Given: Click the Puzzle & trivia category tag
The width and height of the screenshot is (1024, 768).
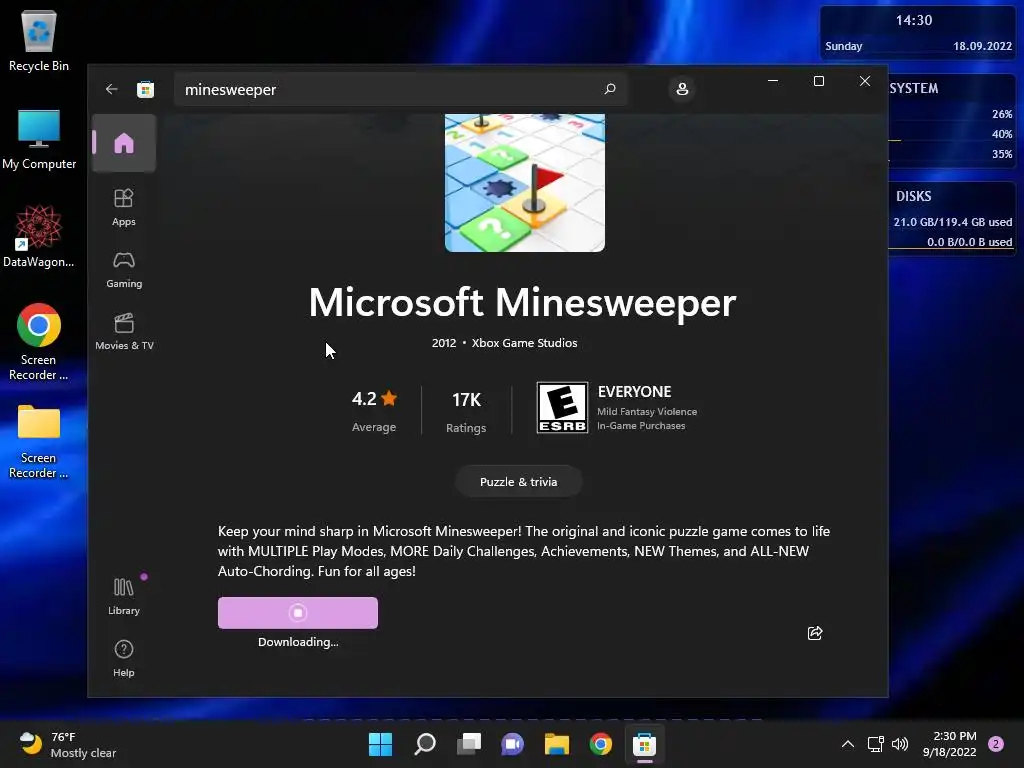Looking at the screenshot, I should tap(519, 482).
